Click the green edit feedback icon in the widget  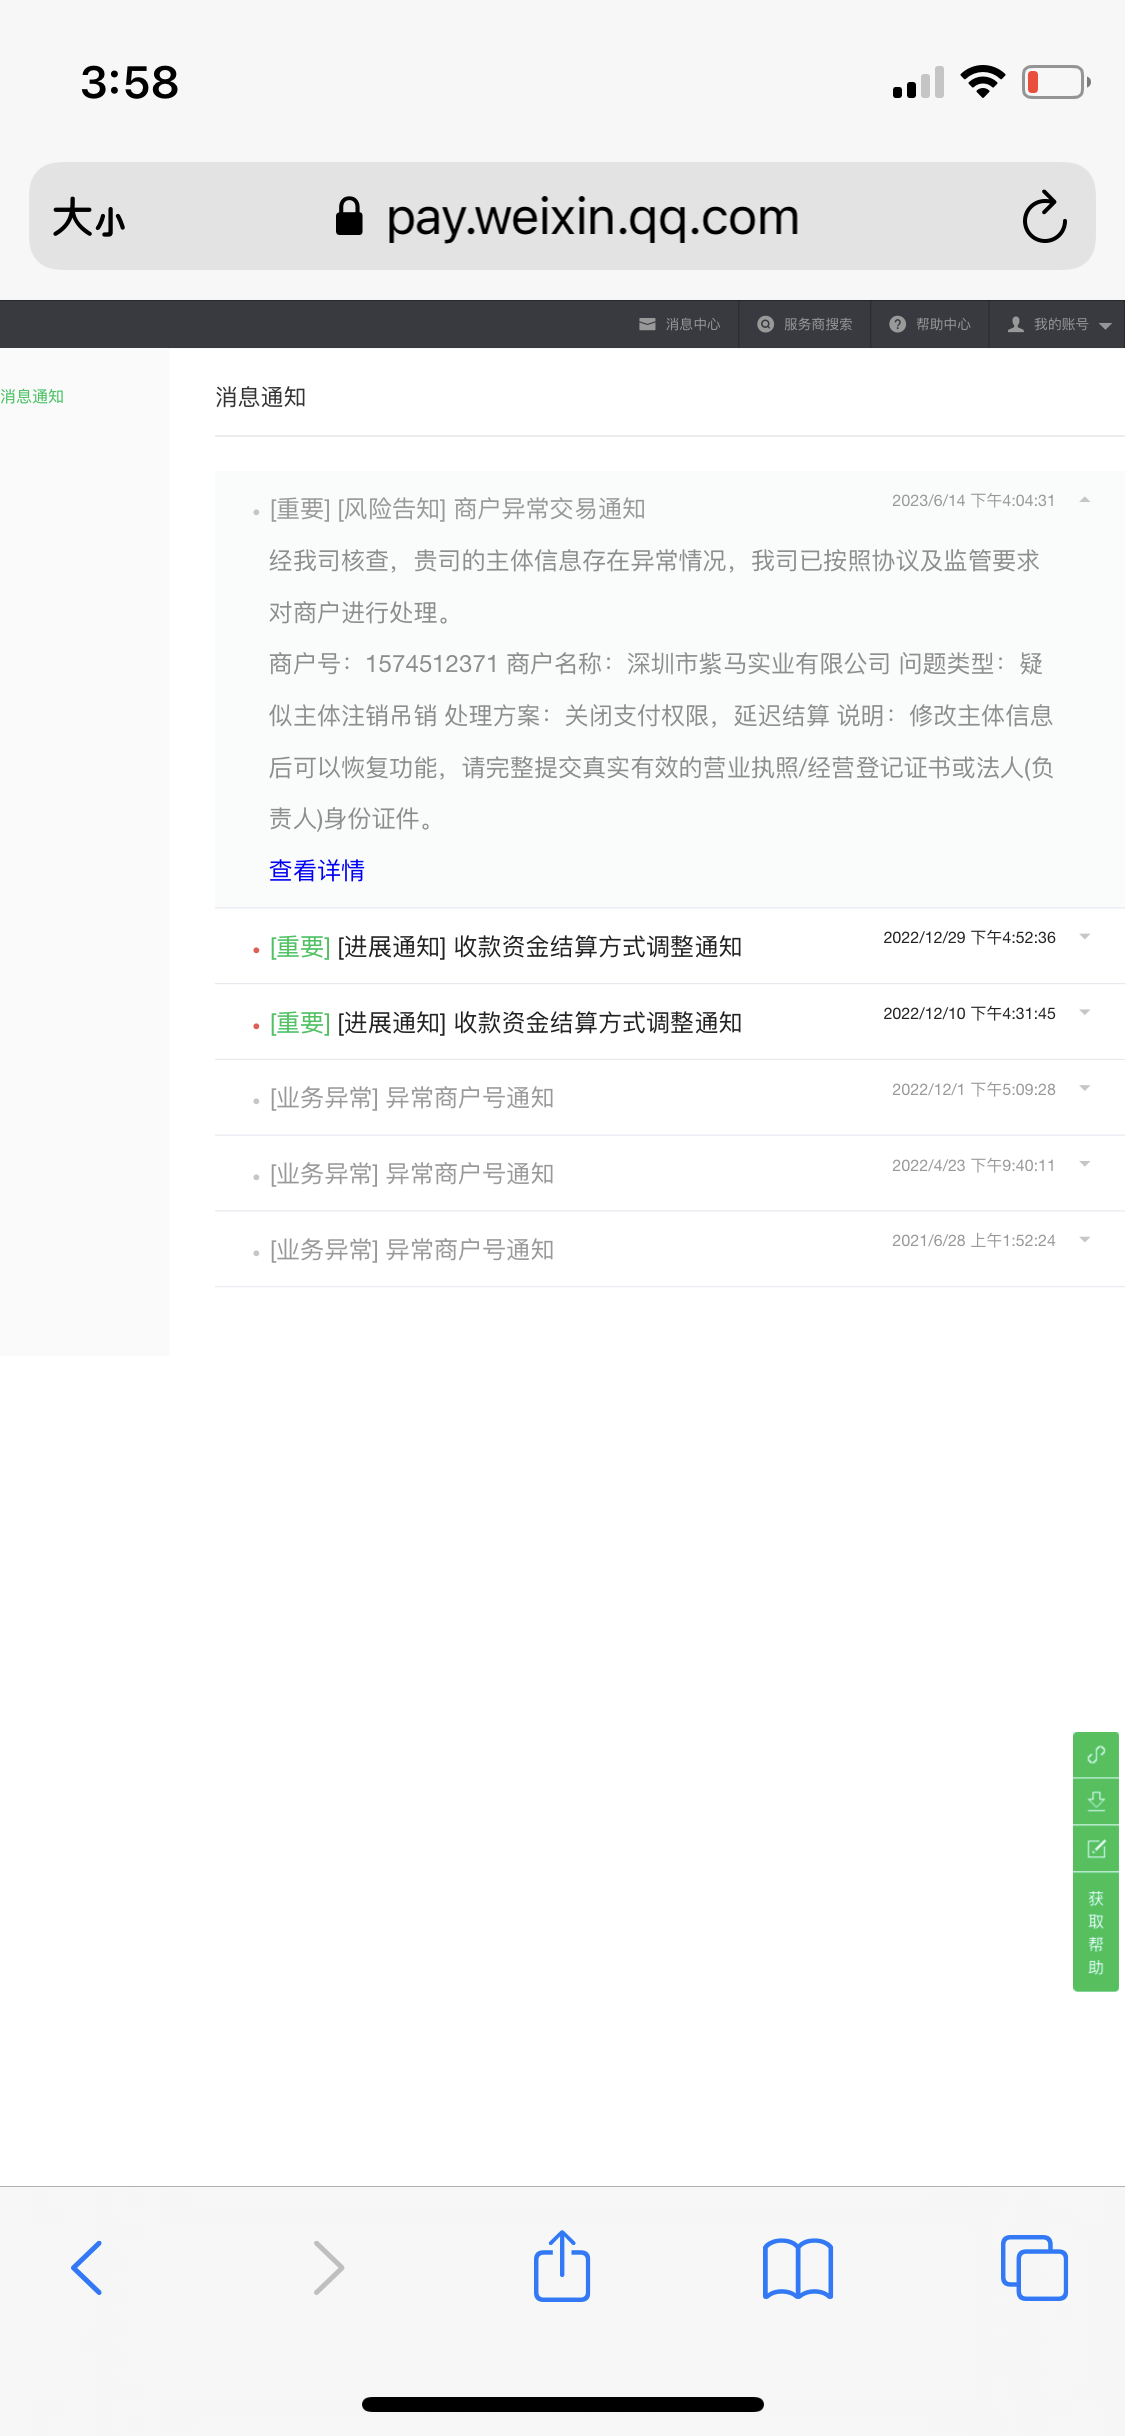pyautogui.click(x=1096, y=1848)
